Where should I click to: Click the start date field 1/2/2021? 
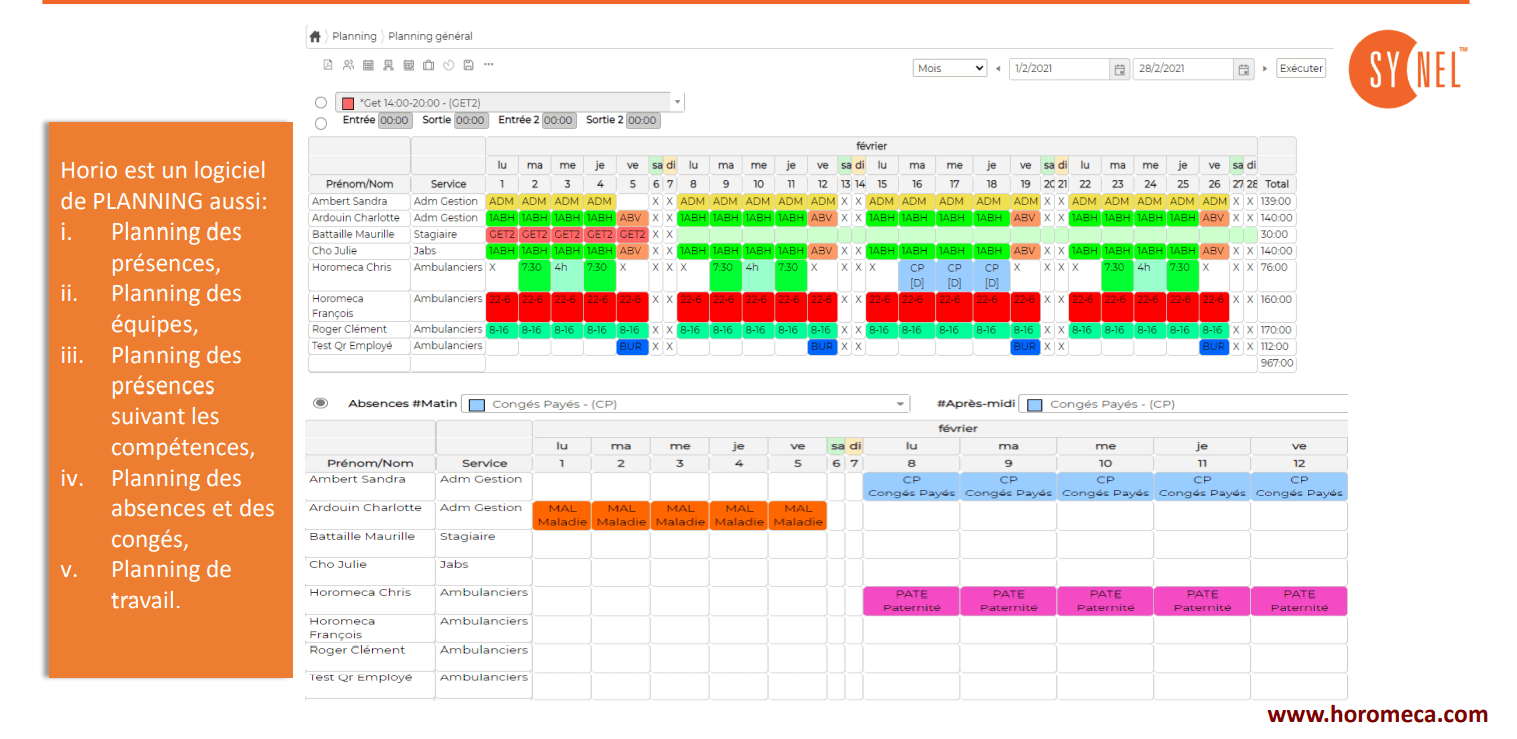(1060, 69)
